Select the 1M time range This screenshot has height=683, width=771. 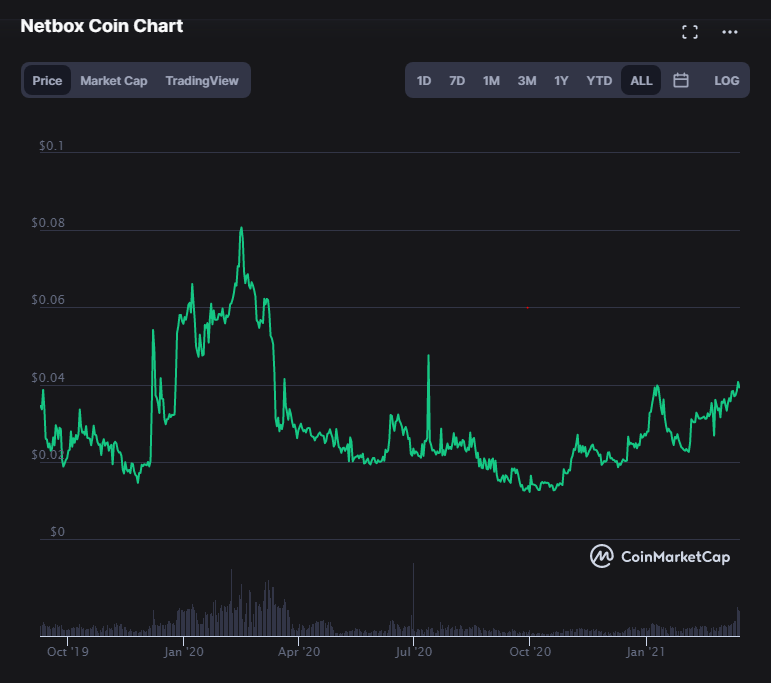point(491,80)
